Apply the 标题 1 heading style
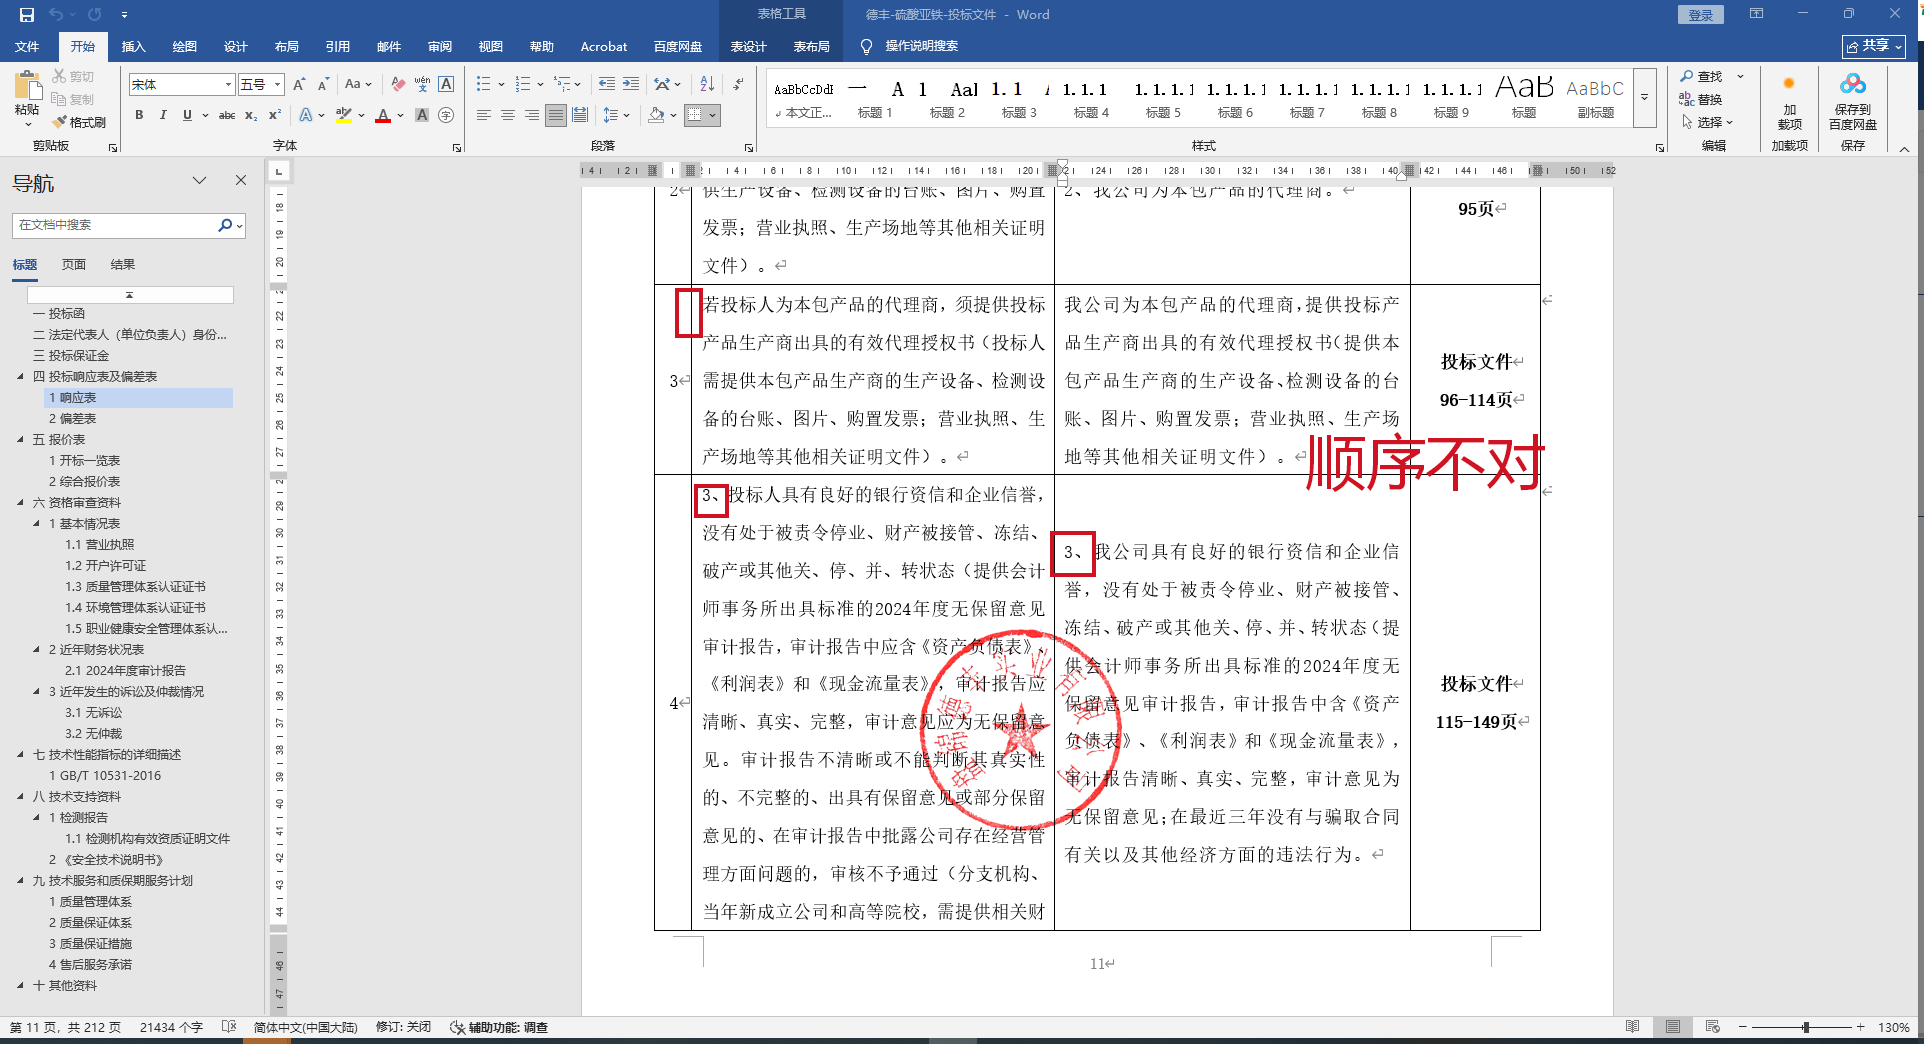 tap(875, 98)
